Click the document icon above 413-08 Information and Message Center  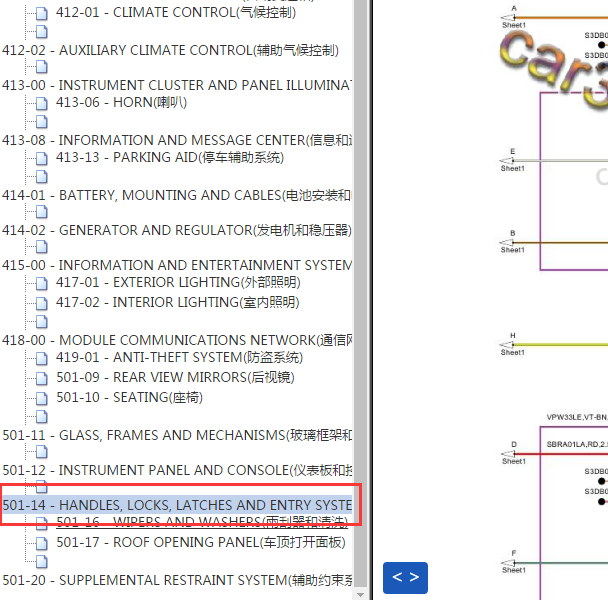[41, 122]
